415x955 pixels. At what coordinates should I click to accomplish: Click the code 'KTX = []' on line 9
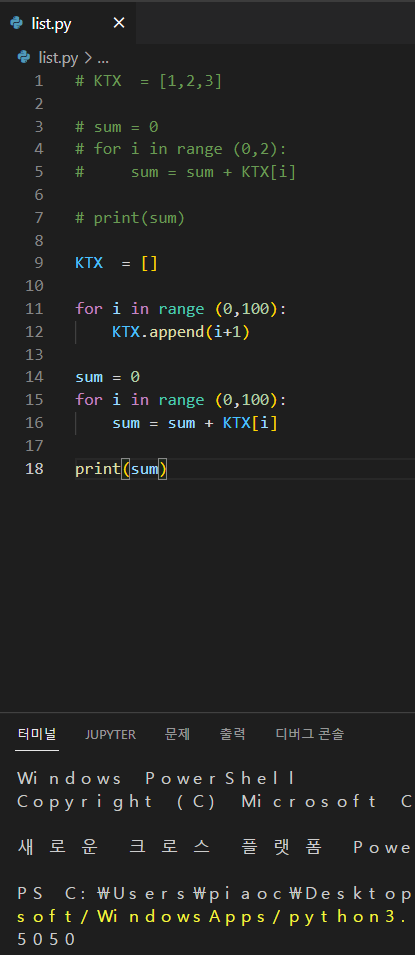[116, 263]
